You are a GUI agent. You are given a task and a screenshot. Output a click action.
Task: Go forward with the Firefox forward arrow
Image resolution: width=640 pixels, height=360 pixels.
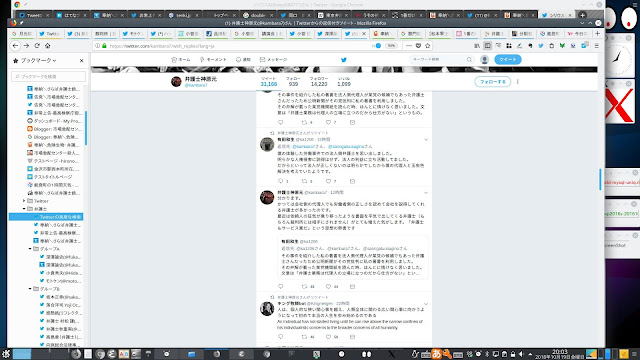tap(26, 46)
